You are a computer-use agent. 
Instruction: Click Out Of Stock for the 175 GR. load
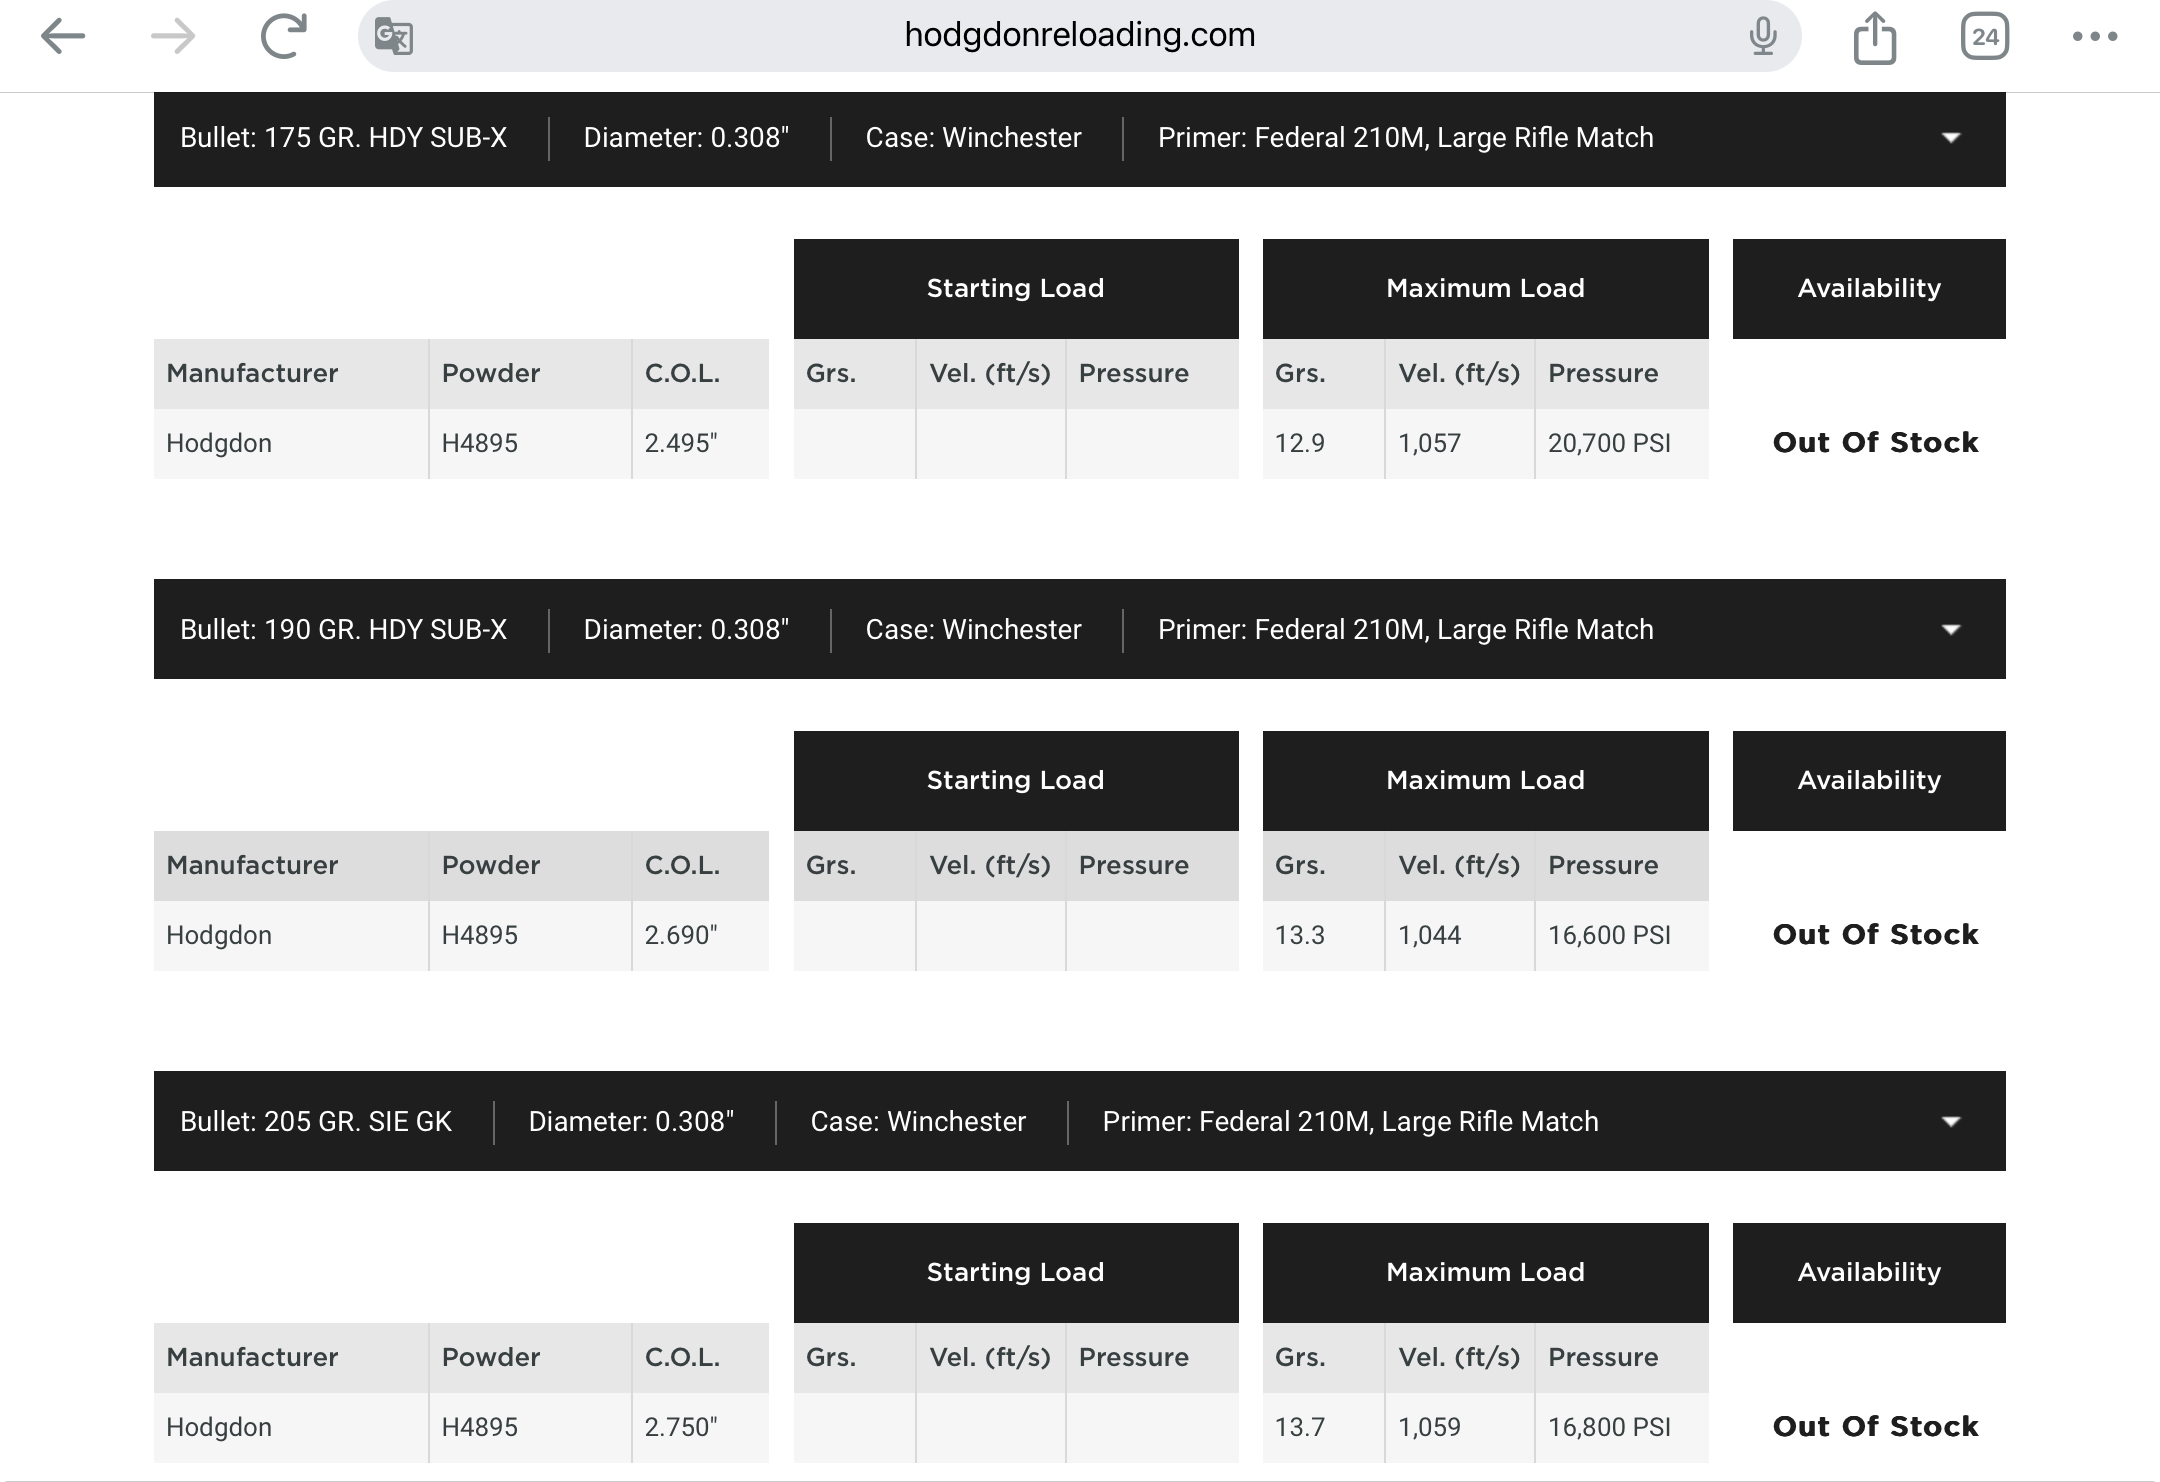coord(1874,443)
